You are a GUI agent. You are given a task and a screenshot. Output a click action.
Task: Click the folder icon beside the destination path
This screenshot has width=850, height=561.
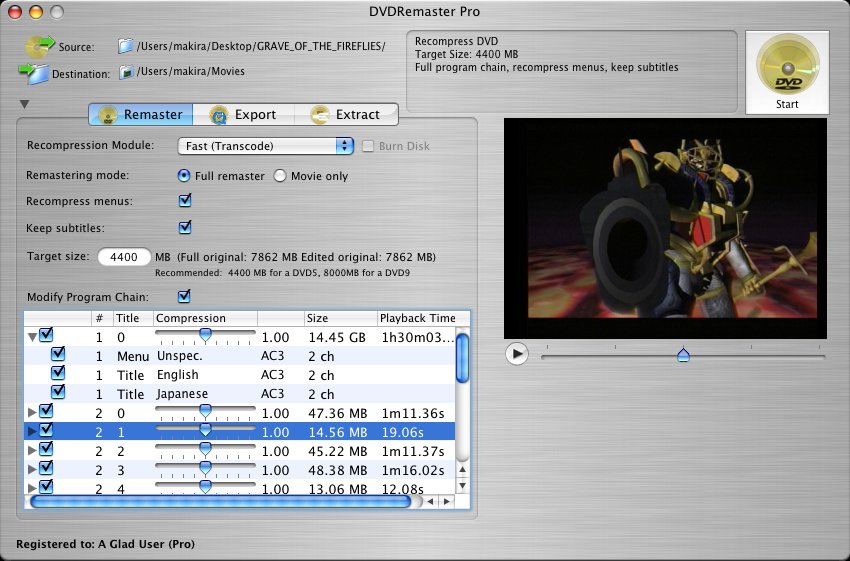coord(126,72)
